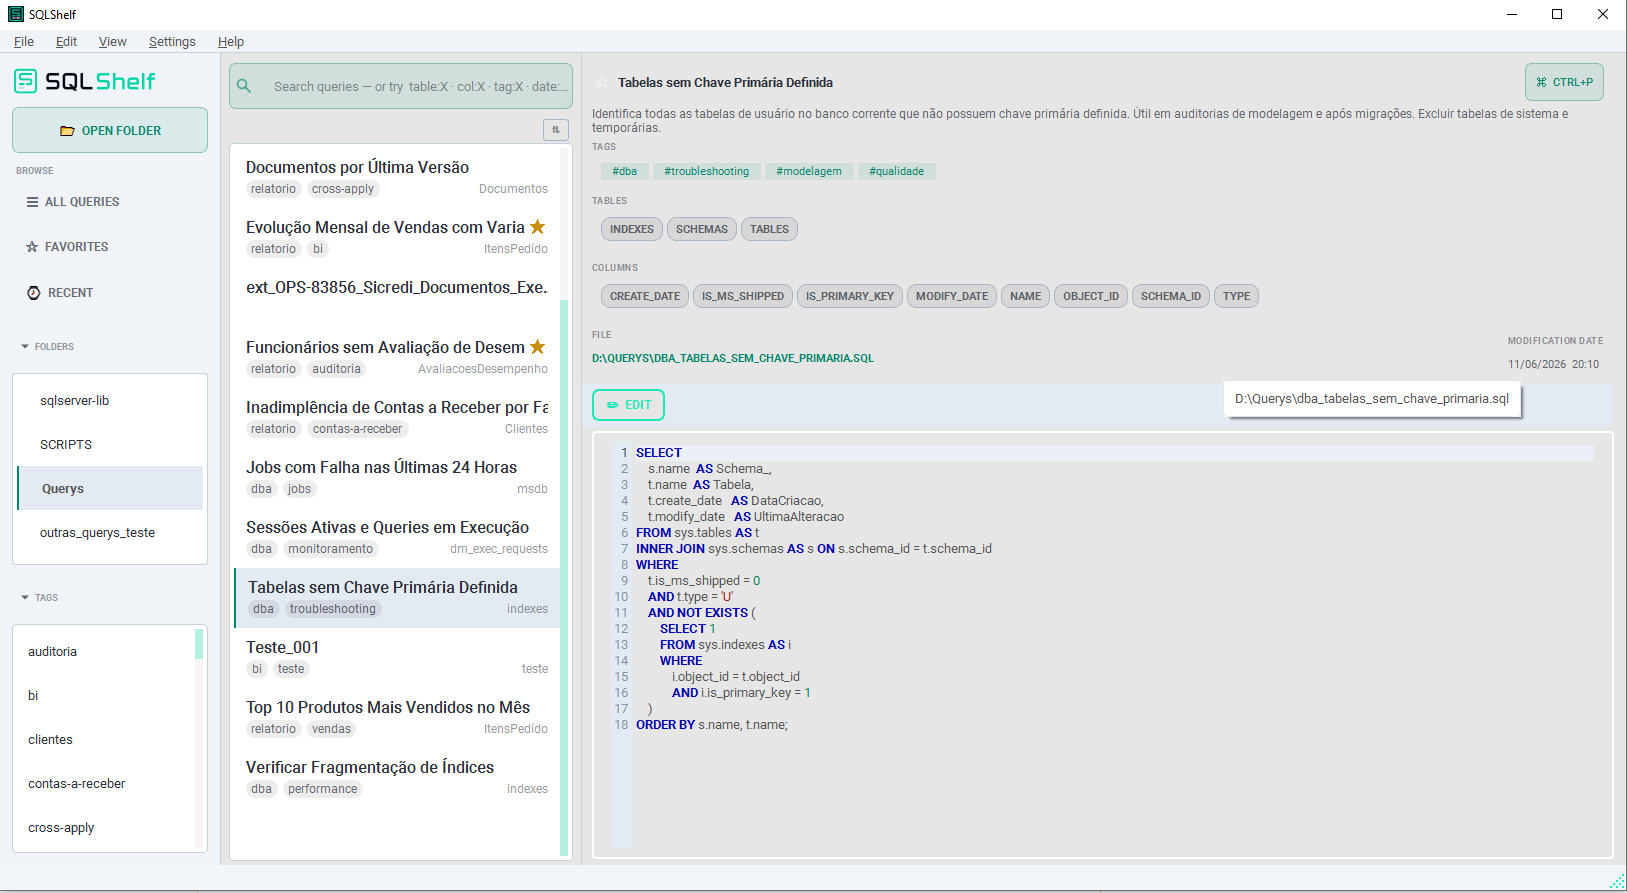Open Top 10 Produtos Mais Vendidos query
Viewport: 1627px width, 893px height.
[397, 717]
